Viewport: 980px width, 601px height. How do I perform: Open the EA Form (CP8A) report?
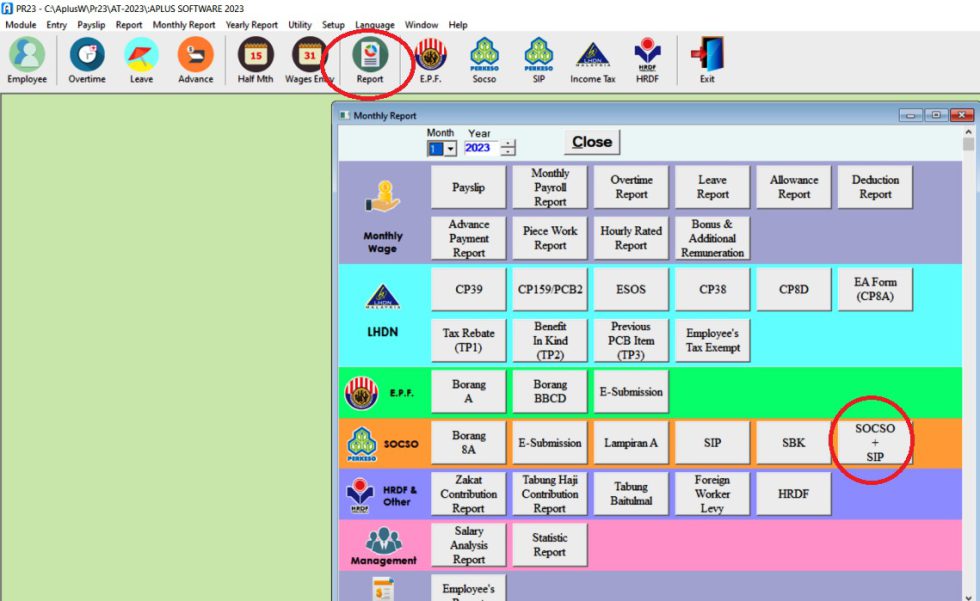click(x=874, y=289)
